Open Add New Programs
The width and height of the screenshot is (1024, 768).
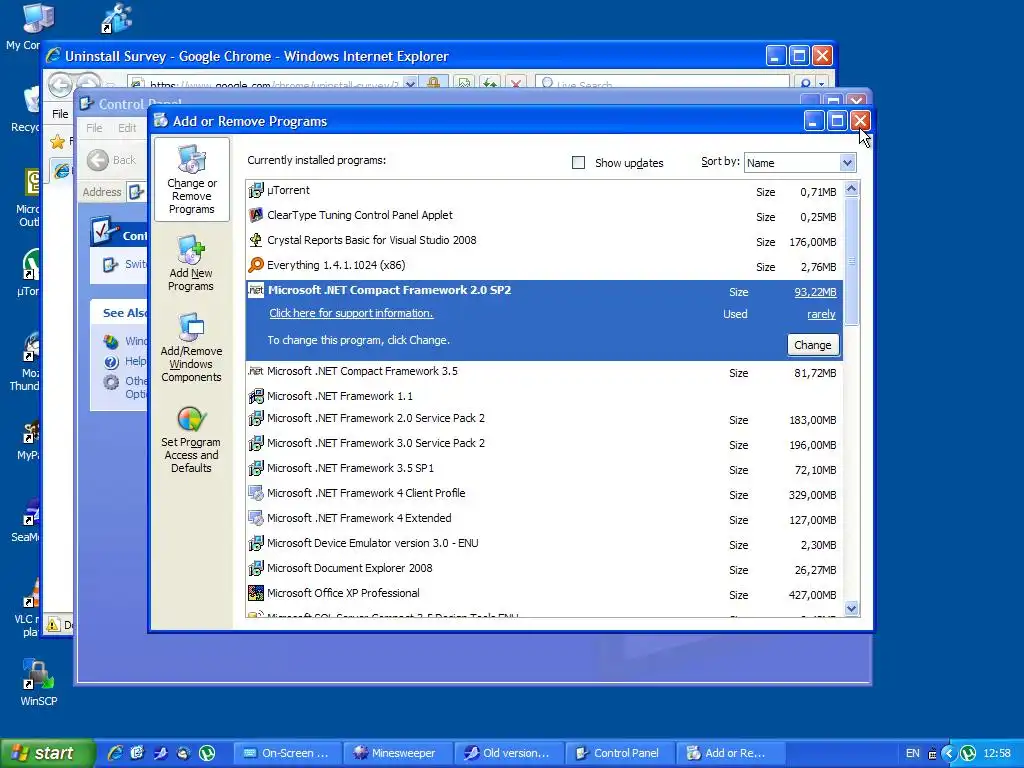pos(191,264)
